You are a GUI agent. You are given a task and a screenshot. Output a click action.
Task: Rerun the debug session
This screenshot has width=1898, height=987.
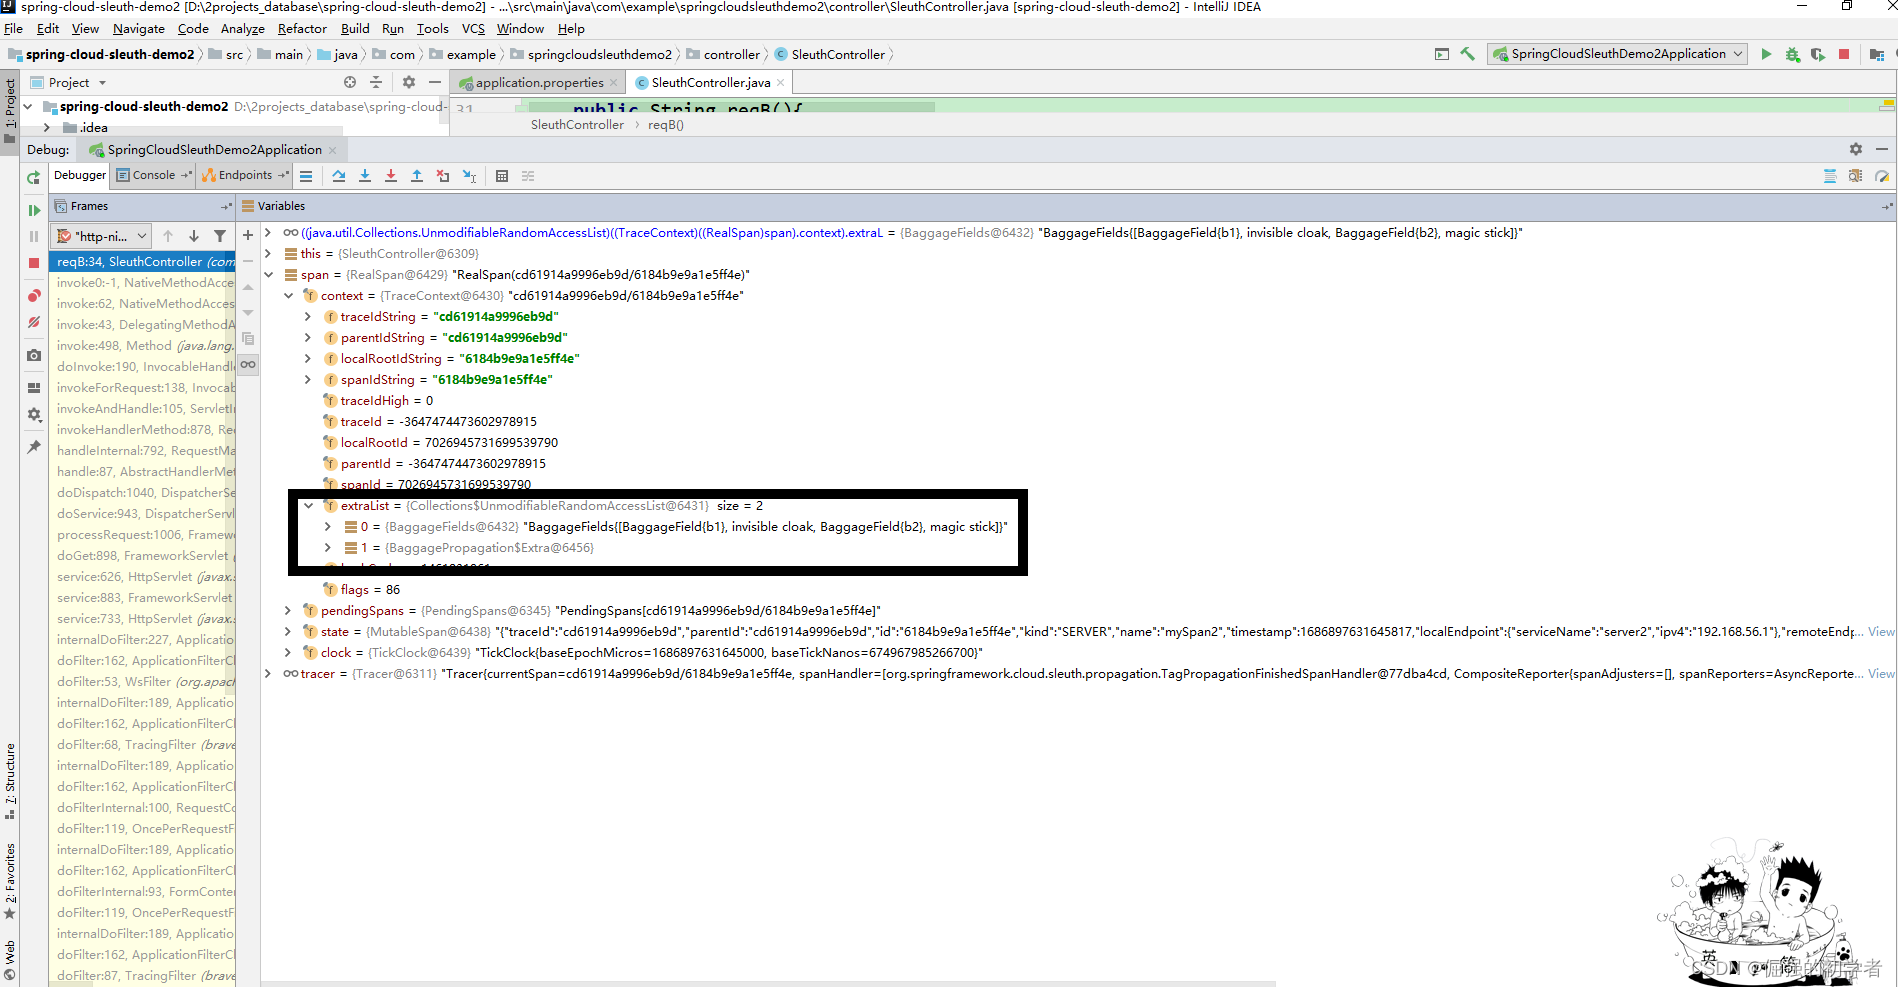pos(34,177)
